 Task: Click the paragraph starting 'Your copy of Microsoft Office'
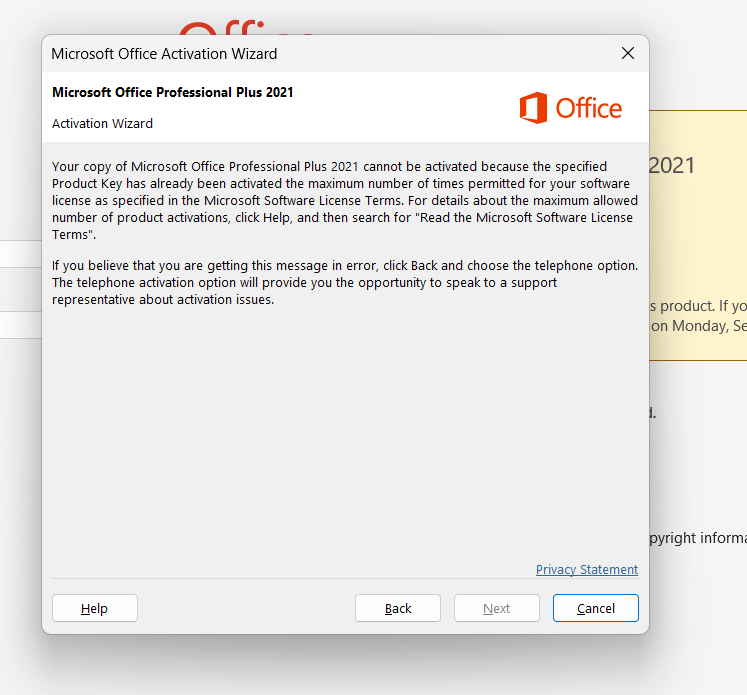coord(345,201)
